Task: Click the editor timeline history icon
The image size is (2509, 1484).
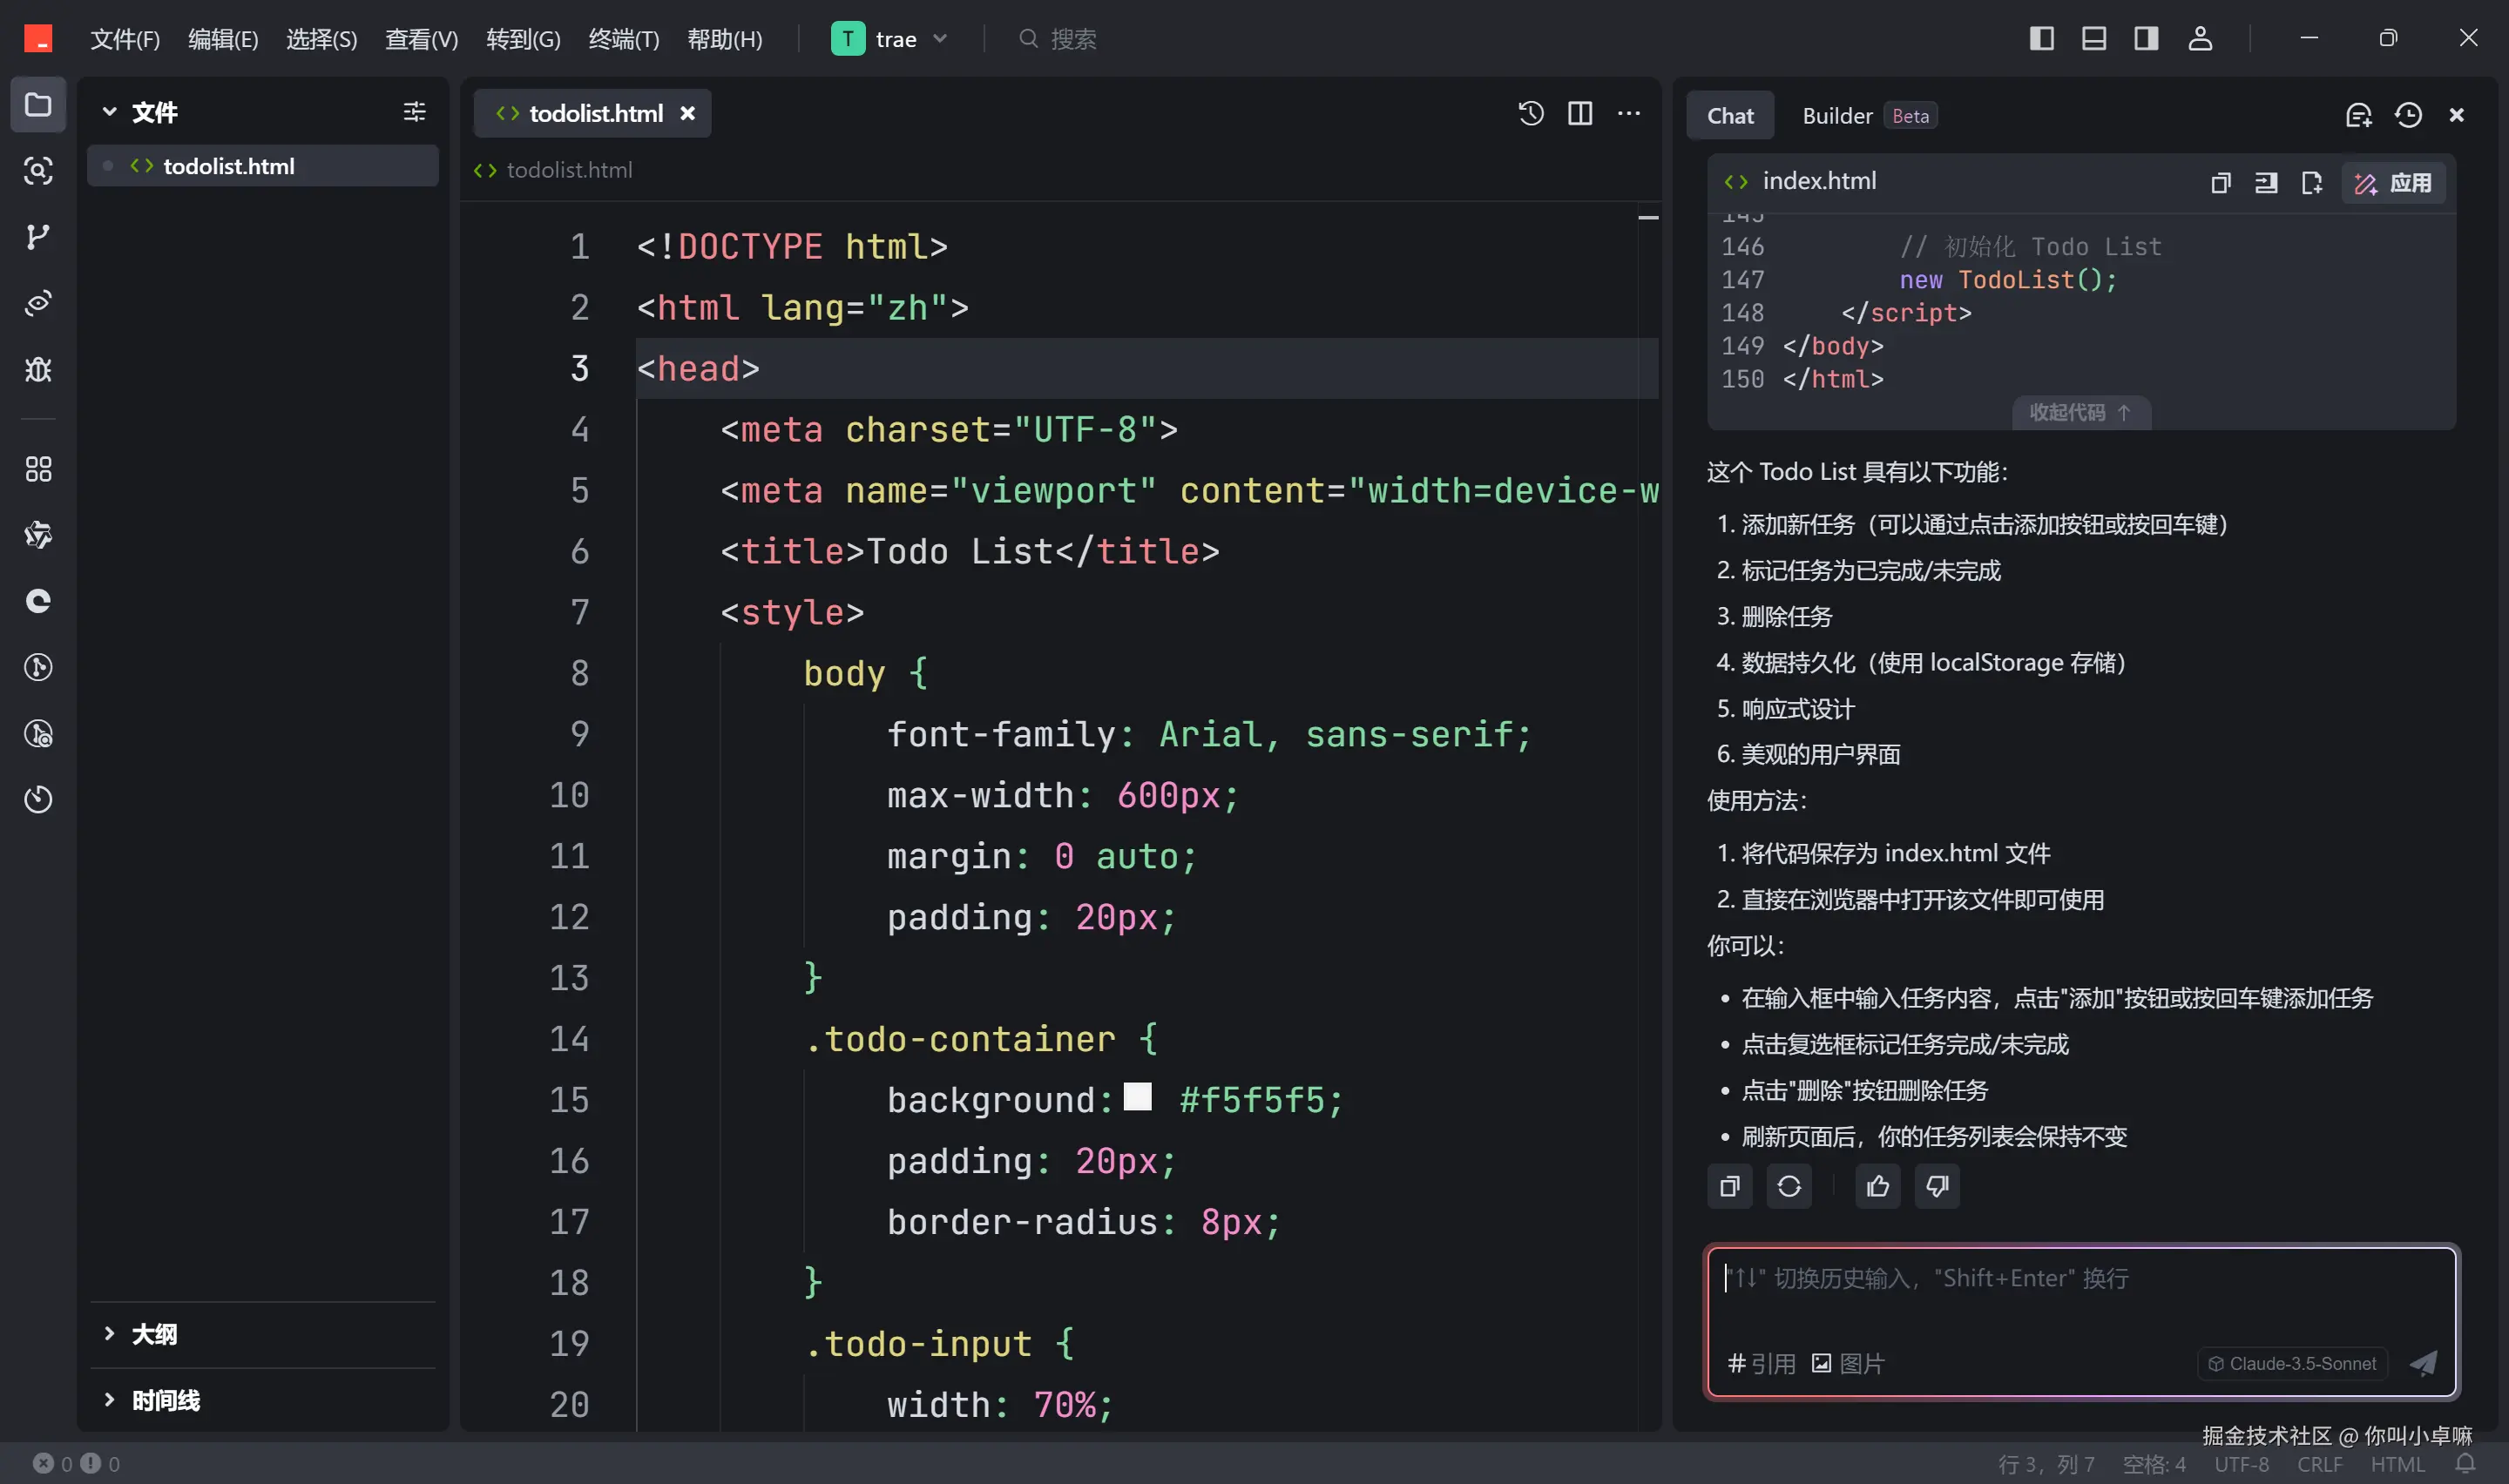Action: point(1531,113)
